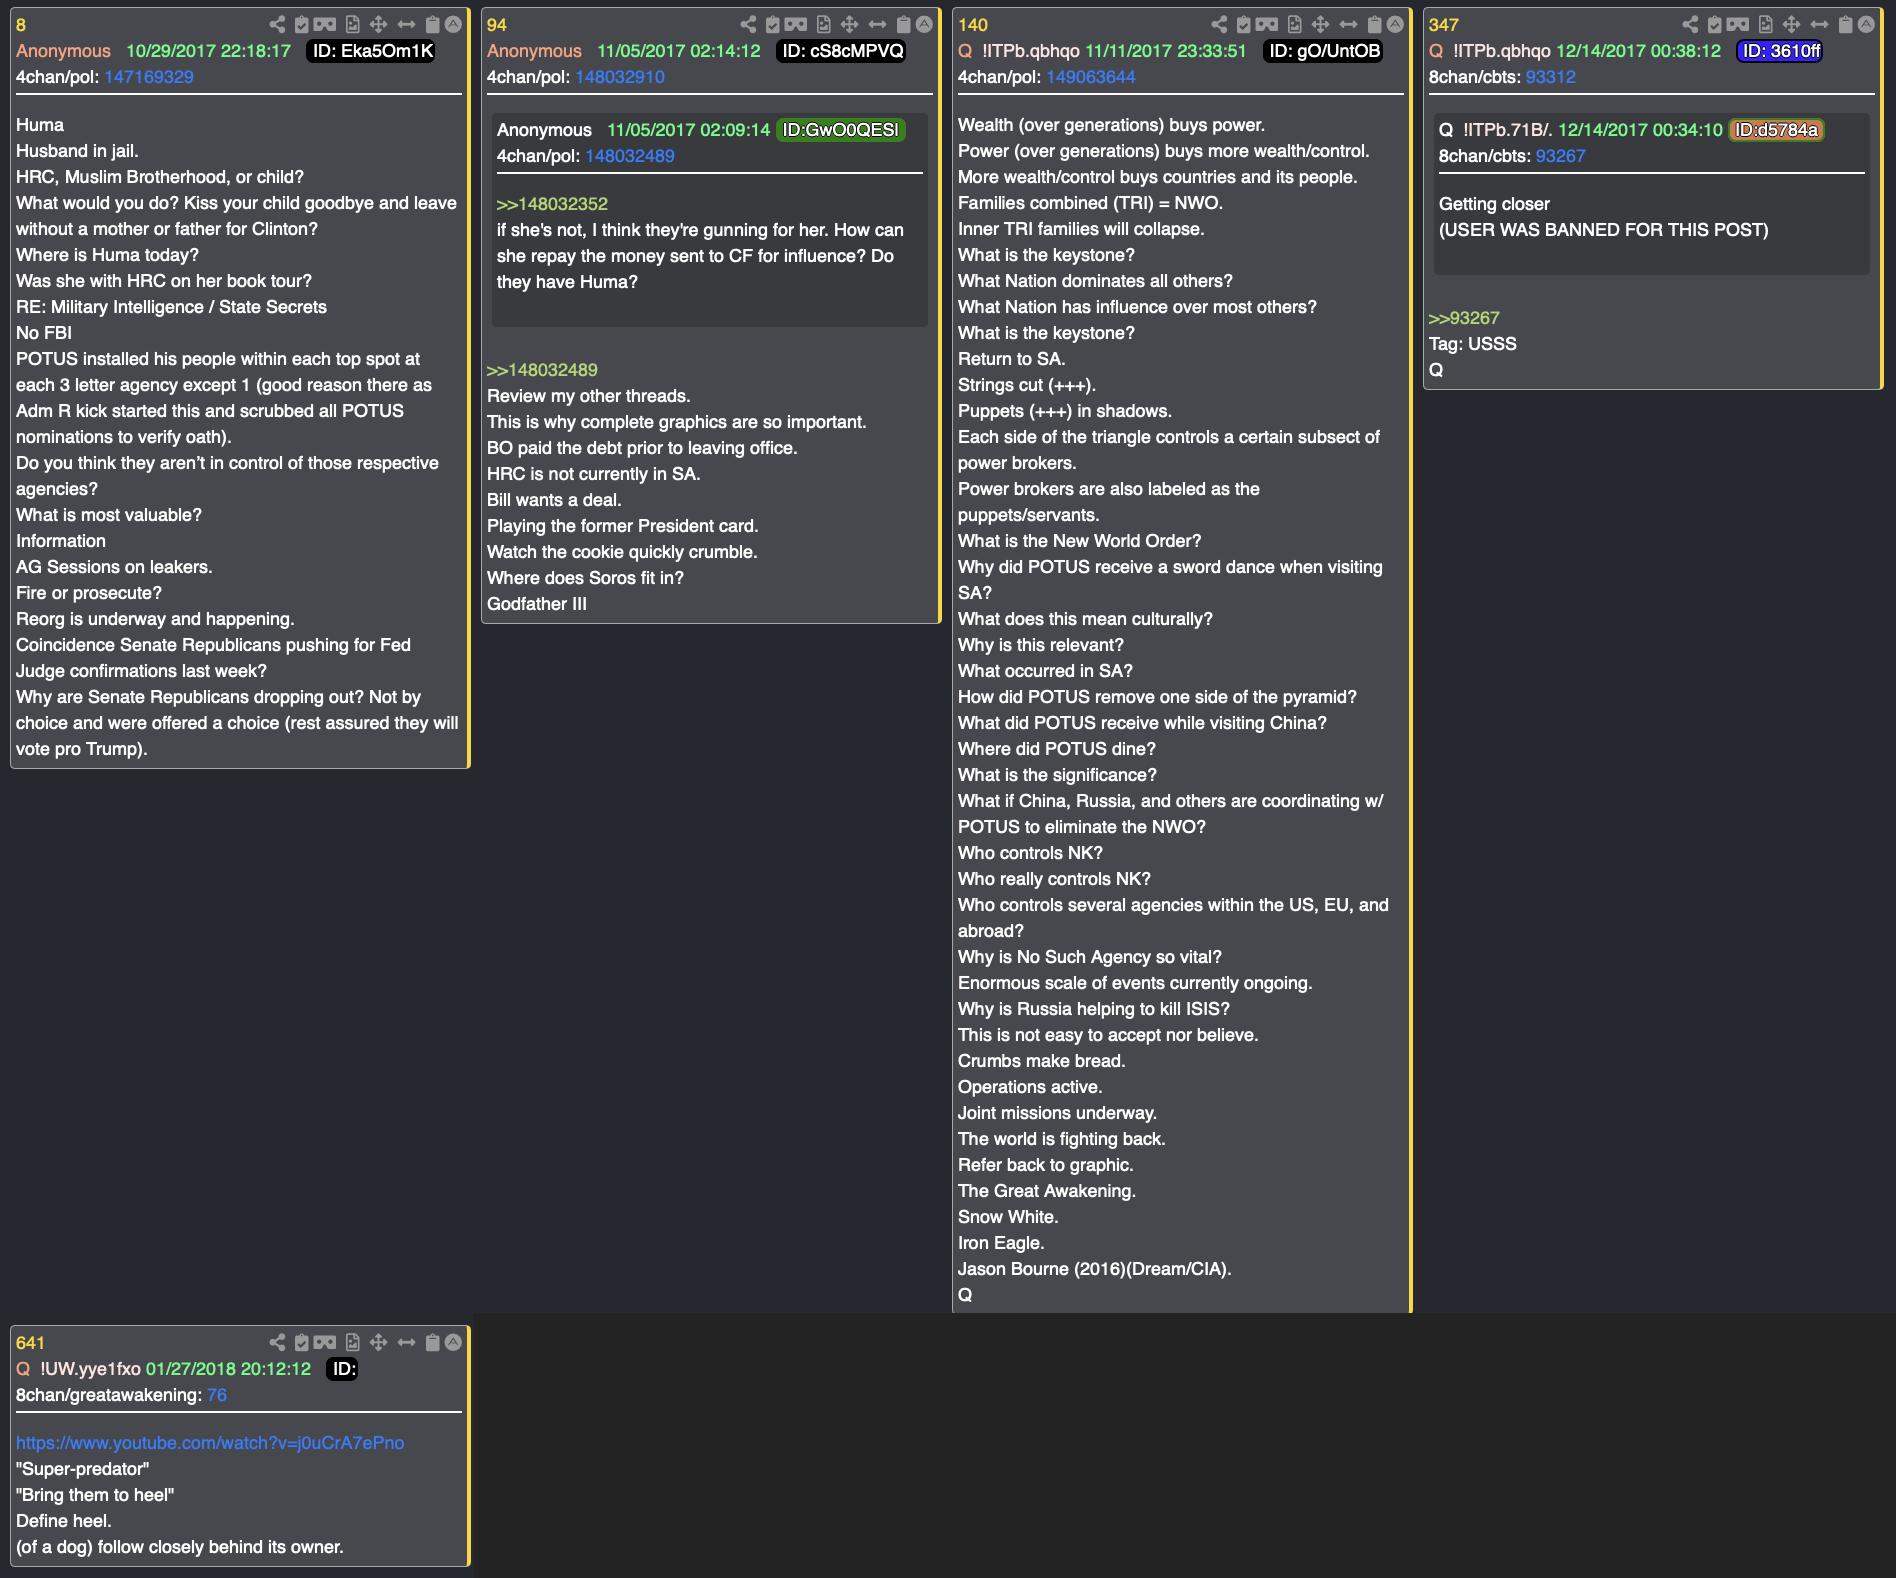Open 4chan/pol link 148032910
Image resolution: width=1896 pixels, height=1578 pixels.
click(x=620, y=77)
